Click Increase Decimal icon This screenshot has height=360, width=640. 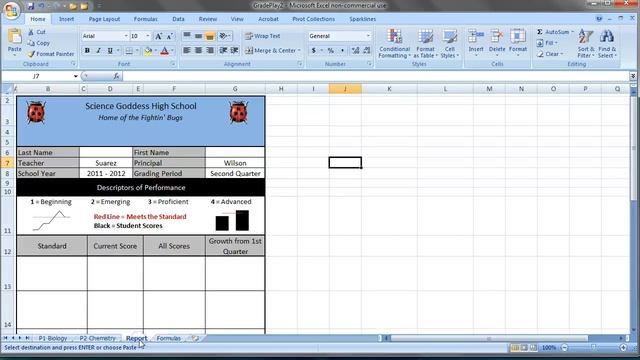click(x=355, y=51)
